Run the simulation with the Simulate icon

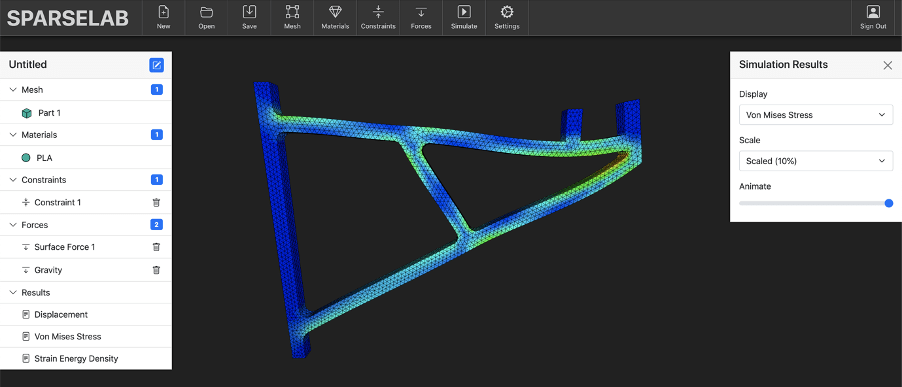464,12
